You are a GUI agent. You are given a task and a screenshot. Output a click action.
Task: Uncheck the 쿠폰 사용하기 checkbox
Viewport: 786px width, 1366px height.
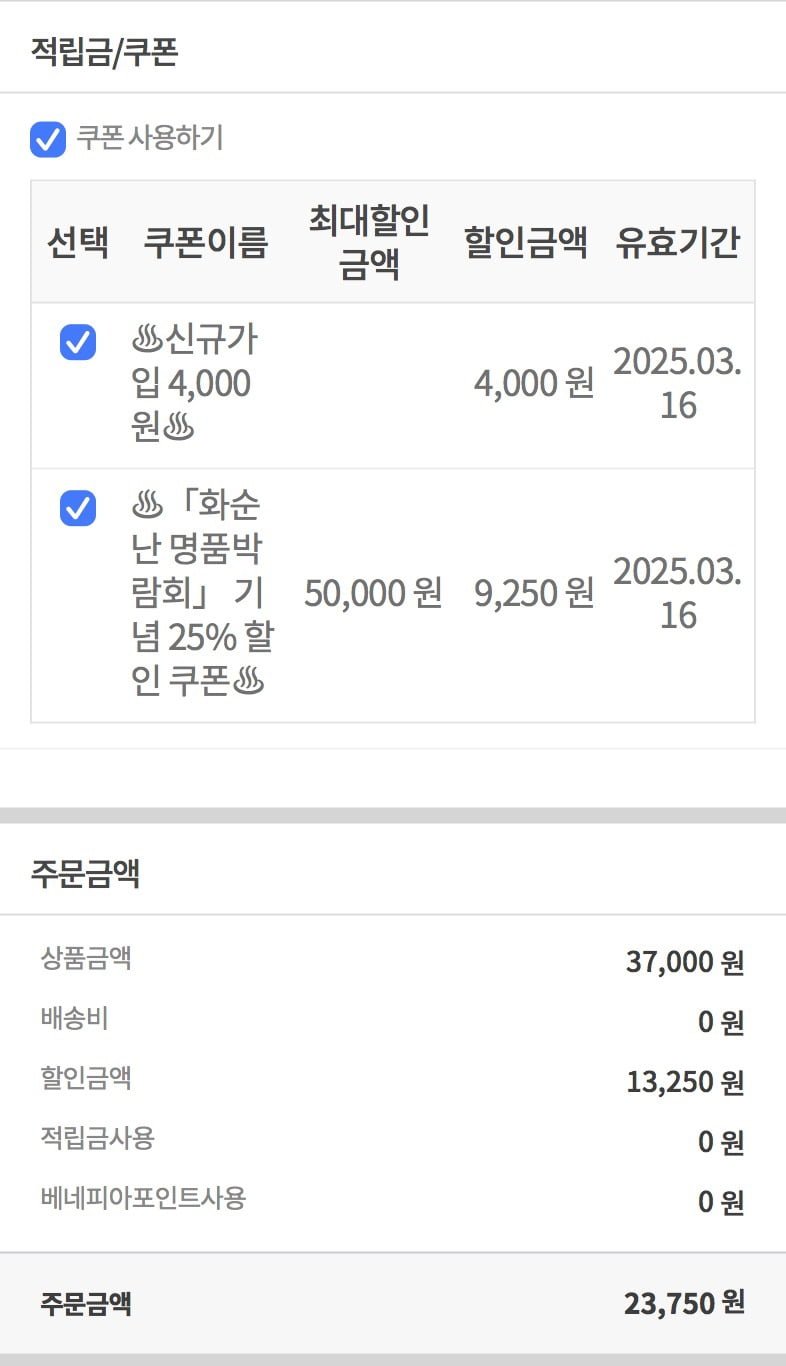click(48, 139)
